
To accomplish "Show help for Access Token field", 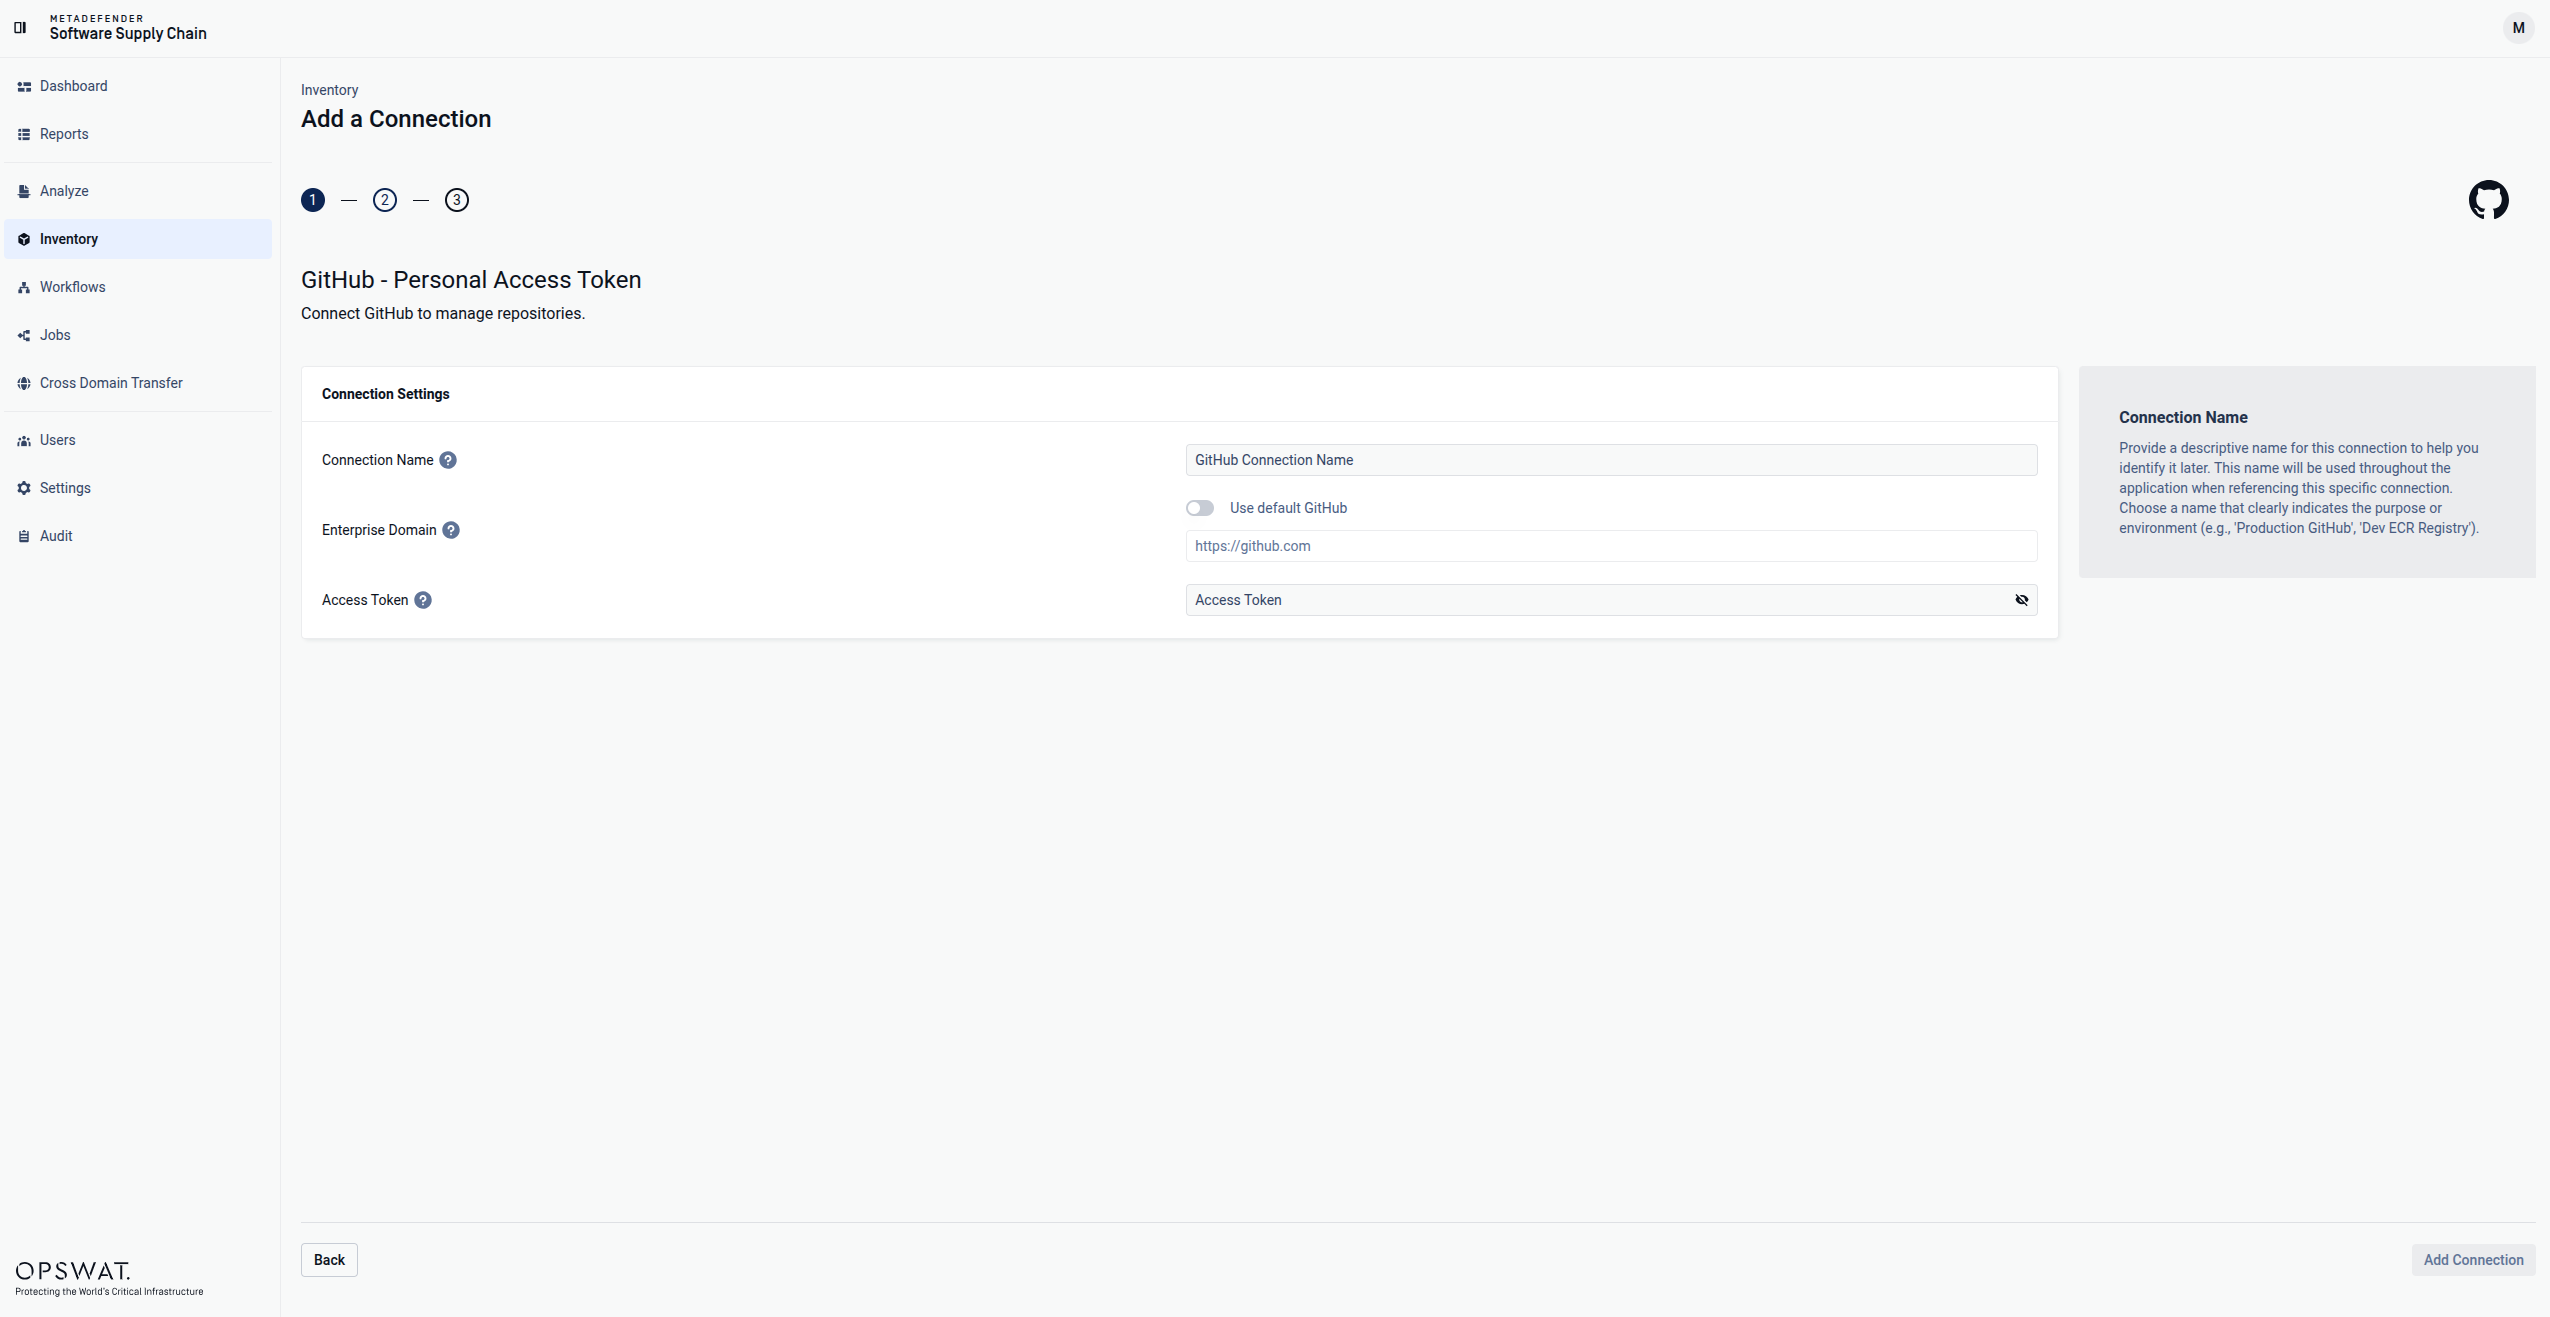I will pyautogui.click(x=423, y=600).
